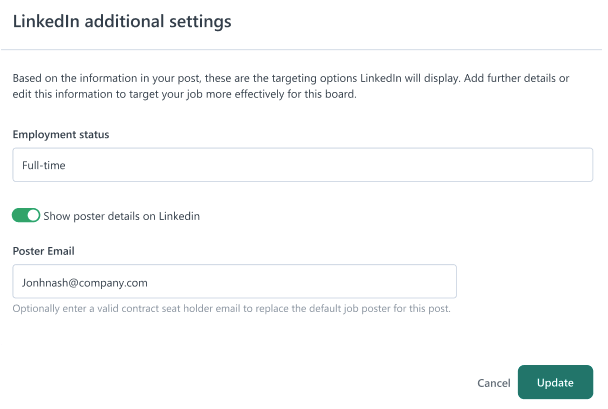Click the Update button
This screenshot has width=608, height=409.
[x=555, y=382]
